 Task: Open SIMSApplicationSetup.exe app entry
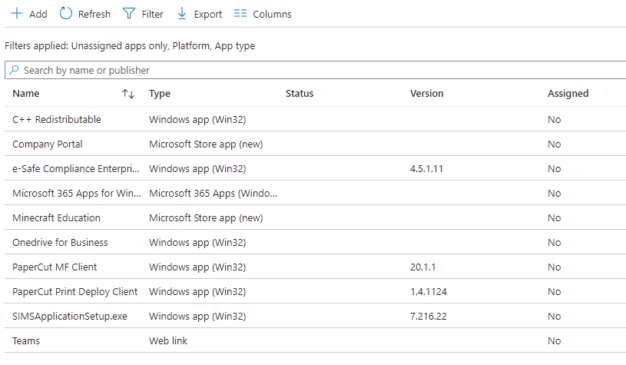click(70, 316)
